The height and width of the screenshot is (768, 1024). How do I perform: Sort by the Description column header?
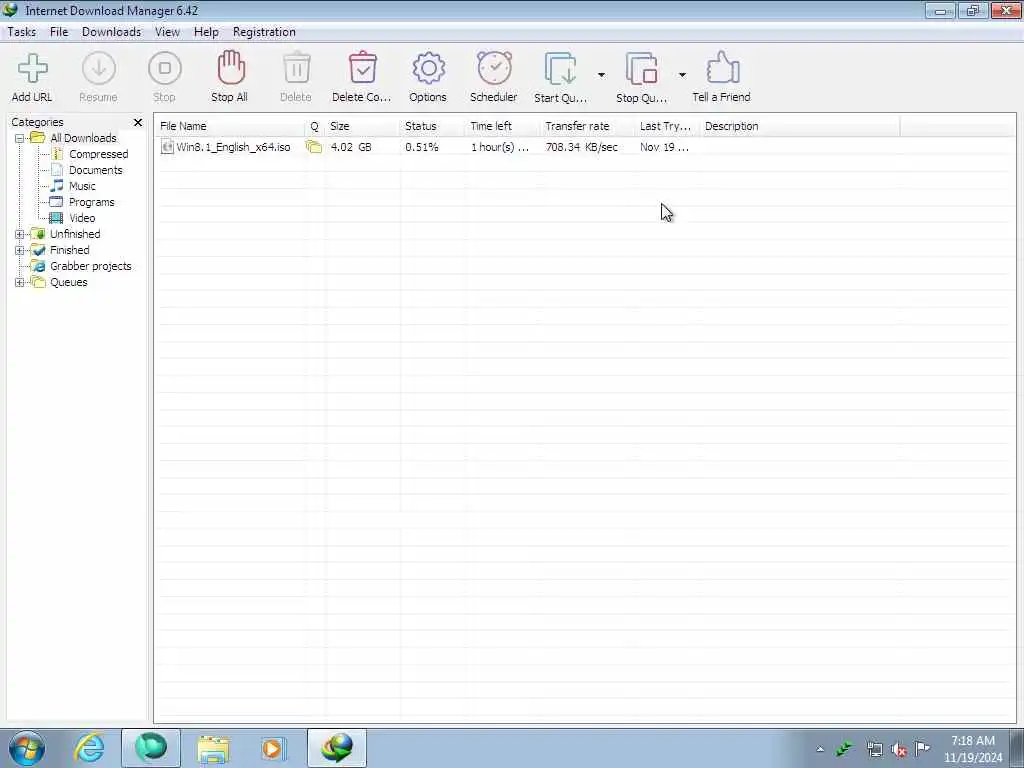click(799, 126)
